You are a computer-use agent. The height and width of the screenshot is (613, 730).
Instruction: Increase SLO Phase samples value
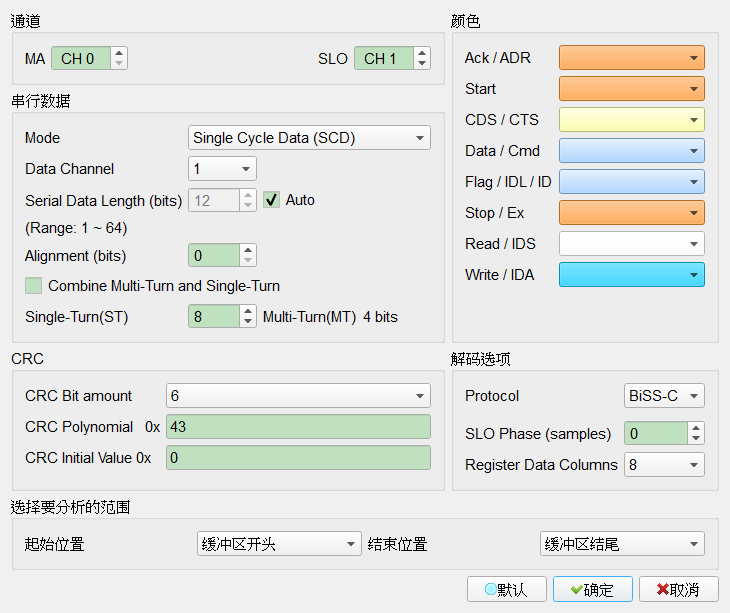[696, 428]
